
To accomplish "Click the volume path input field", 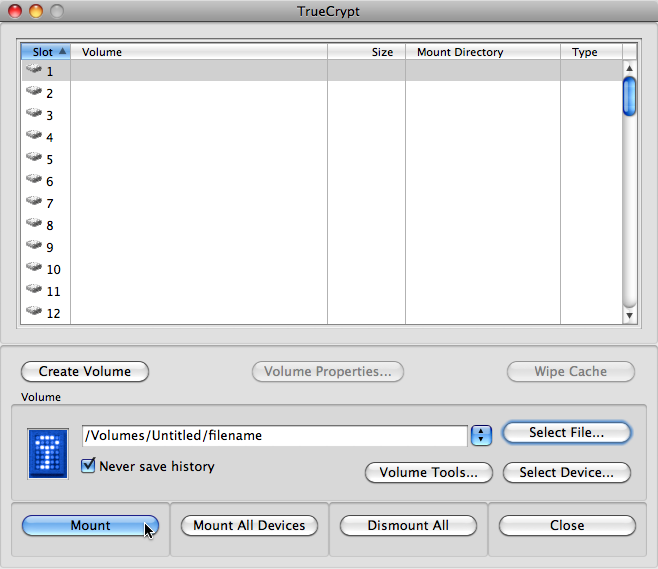I will [x=275, y=436].
